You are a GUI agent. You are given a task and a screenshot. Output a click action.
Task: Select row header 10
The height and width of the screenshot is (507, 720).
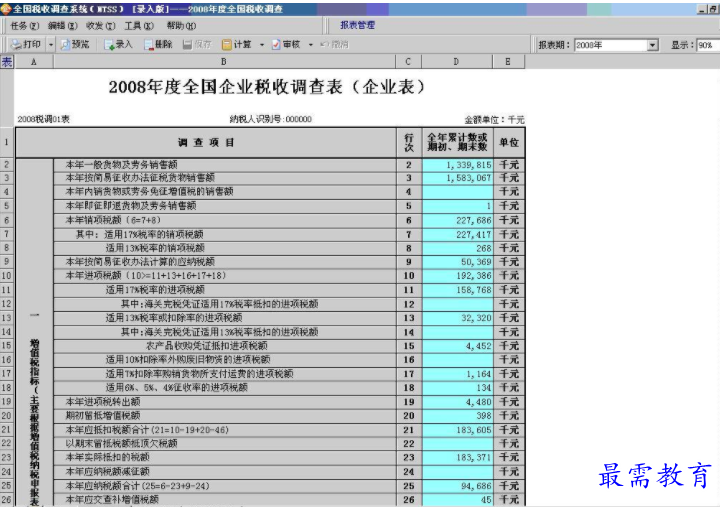click(7, 276)
